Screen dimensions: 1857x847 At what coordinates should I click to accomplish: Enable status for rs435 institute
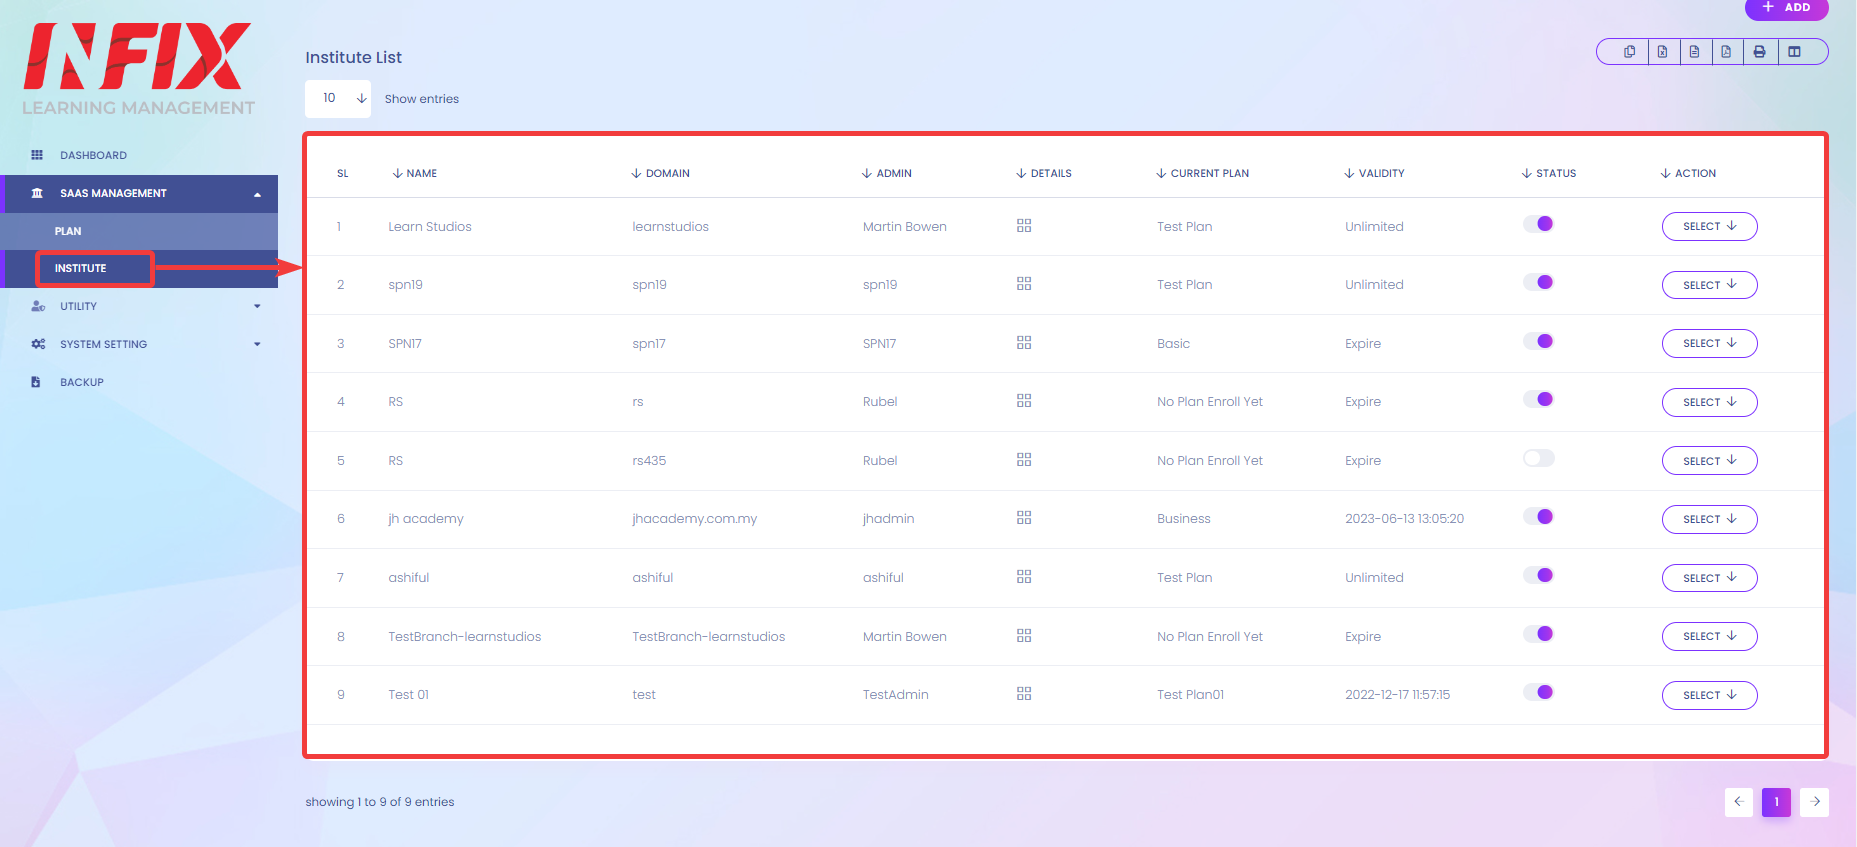[1539, 458]
